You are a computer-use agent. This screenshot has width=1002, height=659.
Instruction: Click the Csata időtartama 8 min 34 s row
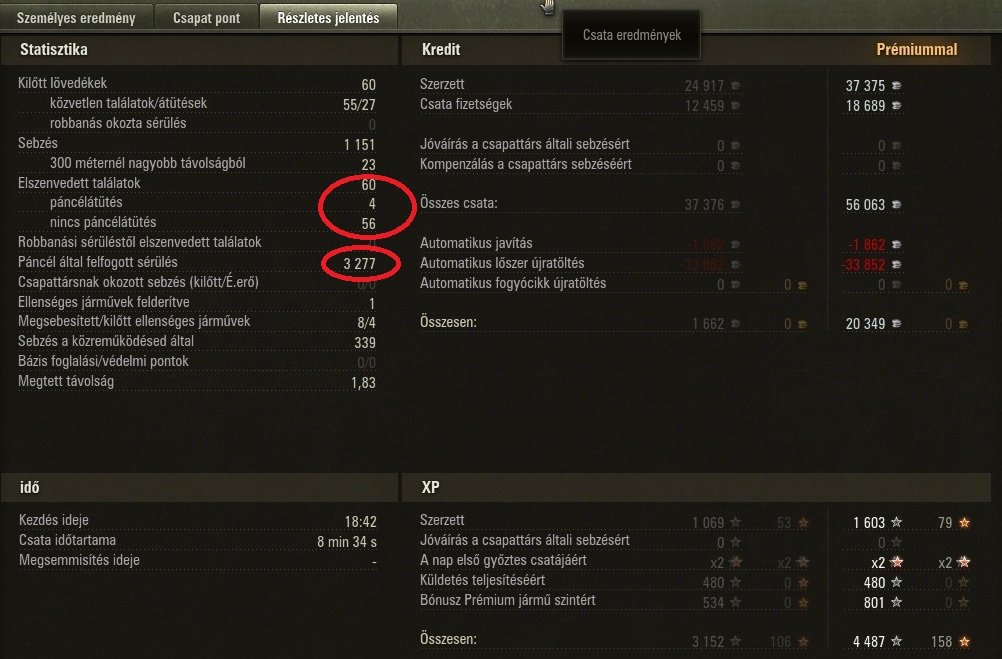point(197,541)
